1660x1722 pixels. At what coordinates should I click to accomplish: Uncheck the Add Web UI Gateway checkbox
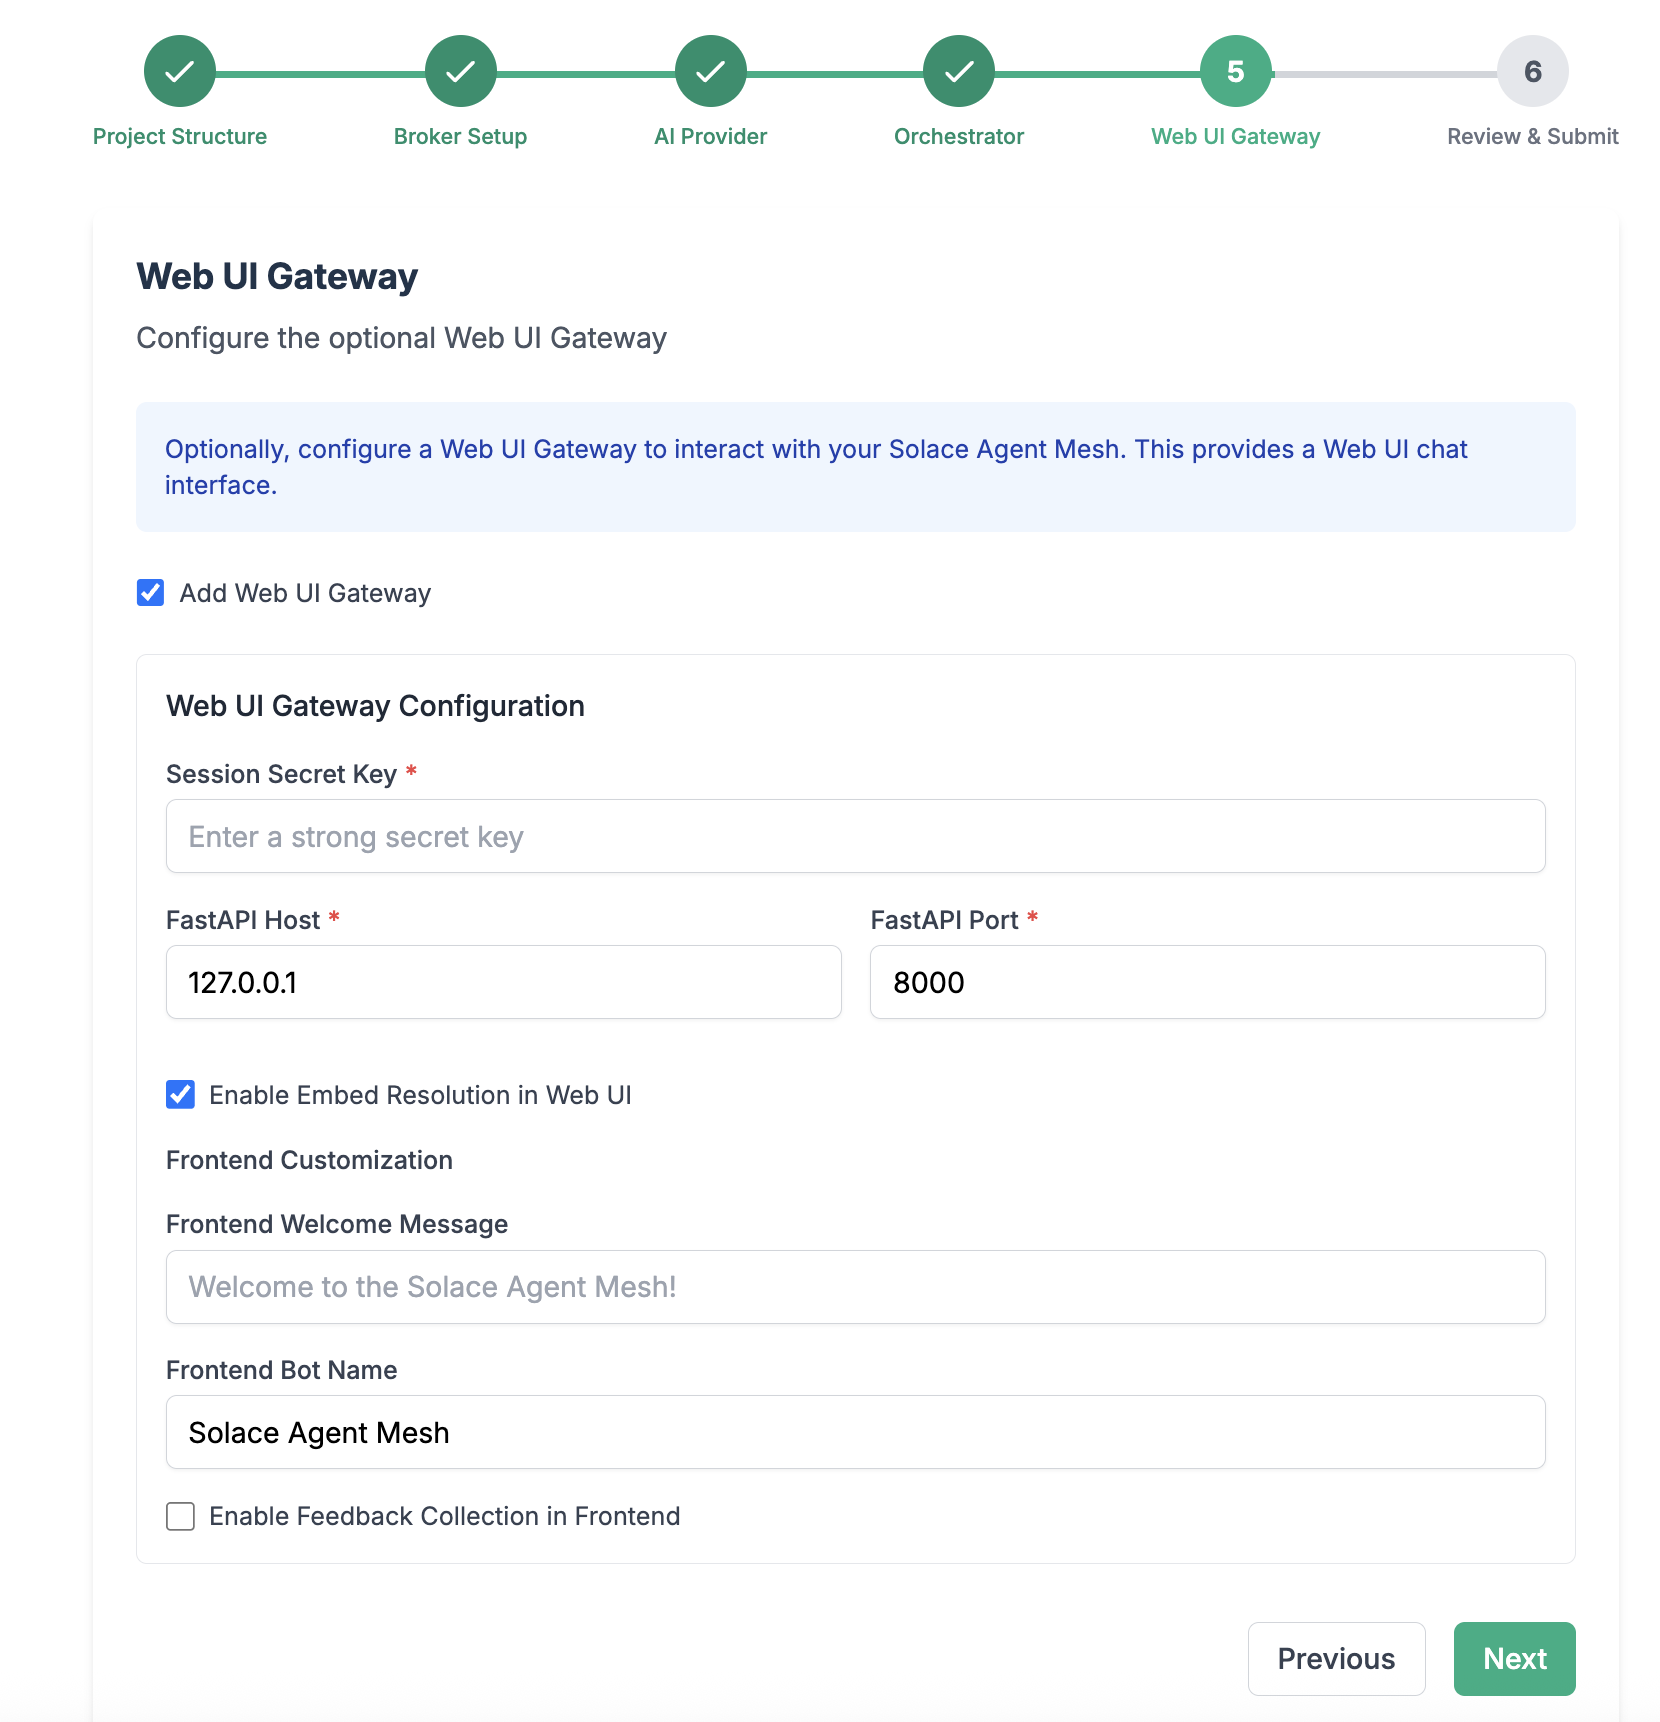pos(151,593)
